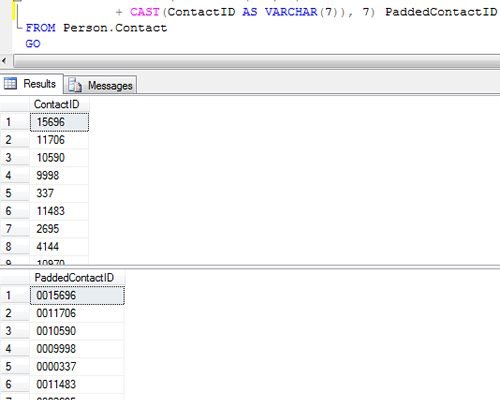Select cell with value 0009998
500x400 pixels.
click(x=77, y=349)
